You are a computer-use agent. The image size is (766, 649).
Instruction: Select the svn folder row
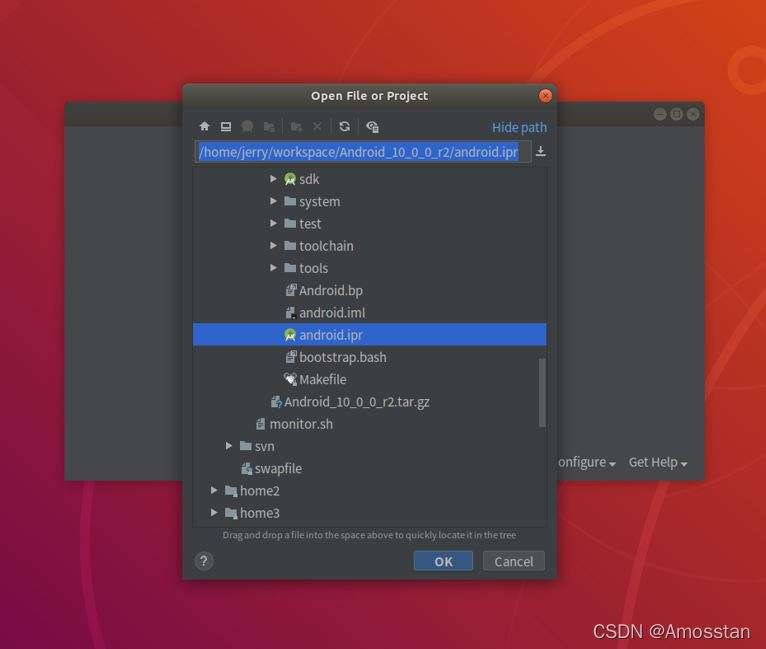(x=369, y=446)
